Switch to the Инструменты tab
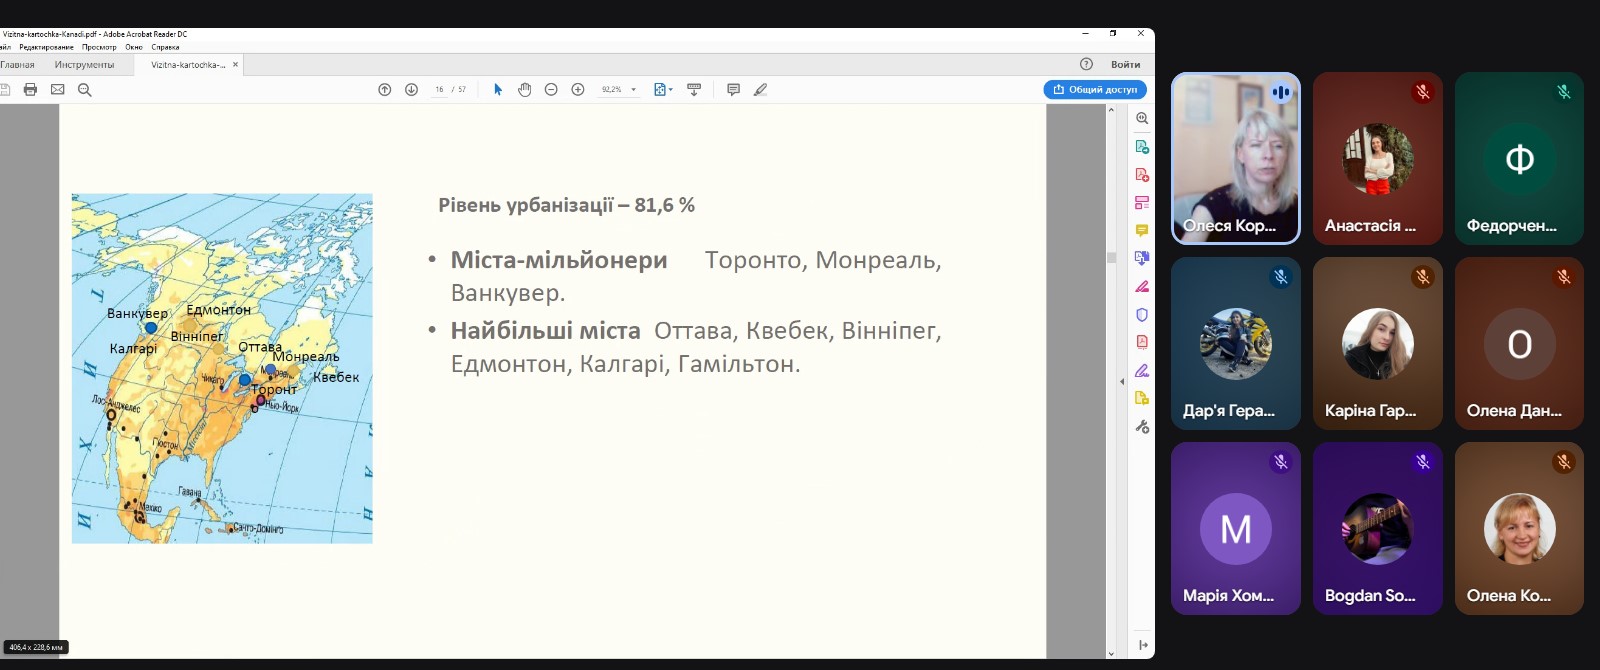 (84, 65)
